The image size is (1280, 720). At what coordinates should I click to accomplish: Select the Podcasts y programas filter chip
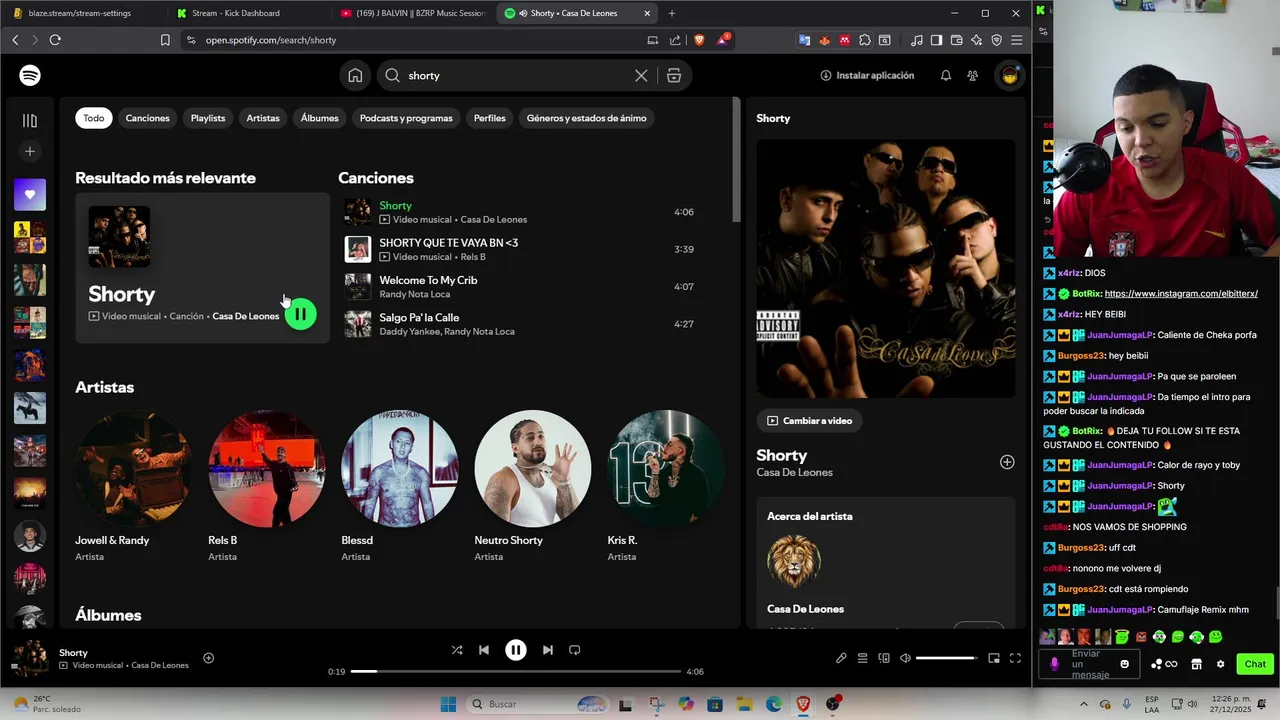coord(406,118)
